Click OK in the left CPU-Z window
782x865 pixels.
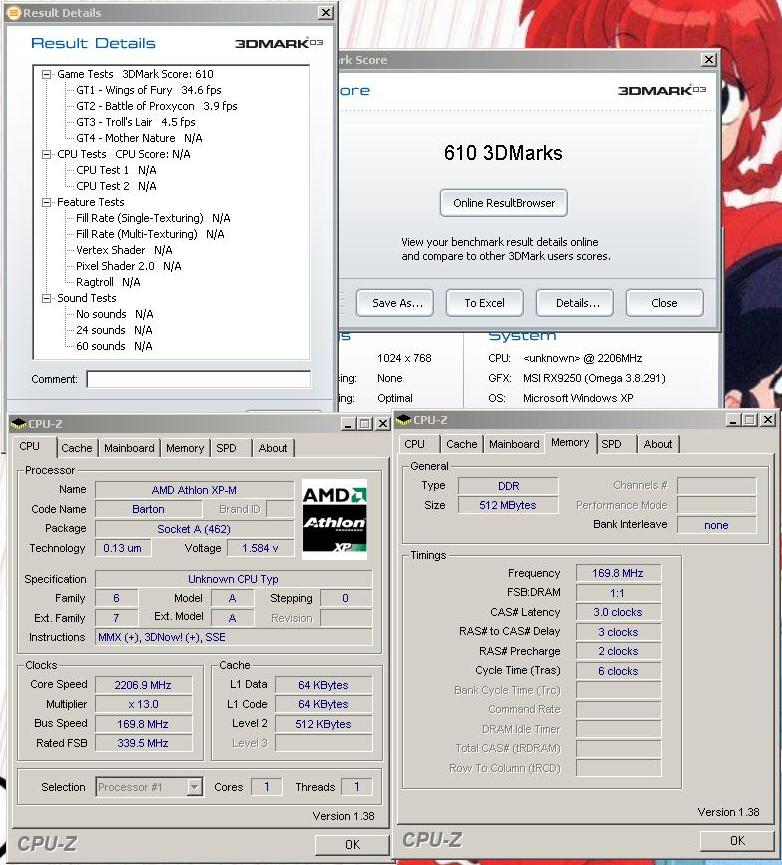pyautogui.click(x=352, y=845)
